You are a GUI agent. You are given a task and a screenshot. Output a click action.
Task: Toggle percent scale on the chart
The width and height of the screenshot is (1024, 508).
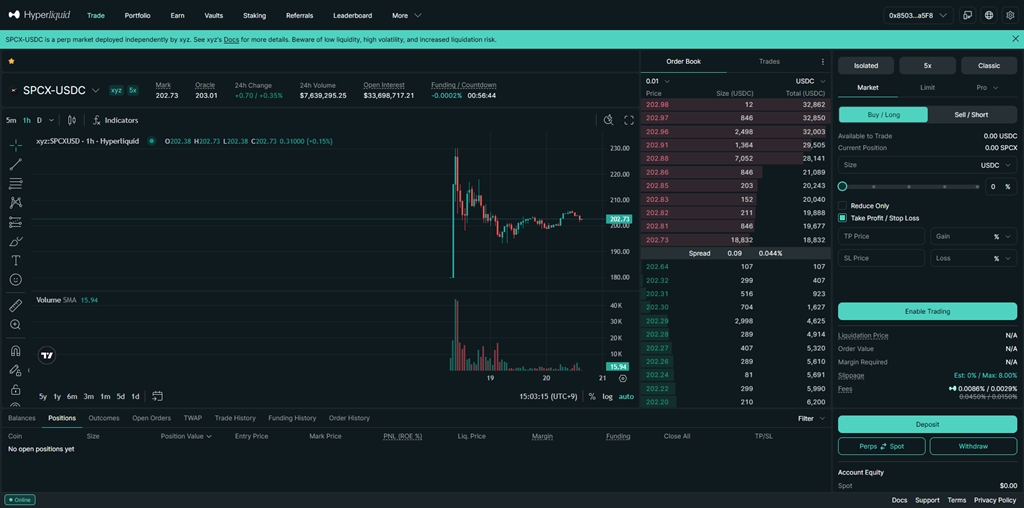[x=592, y=396]
